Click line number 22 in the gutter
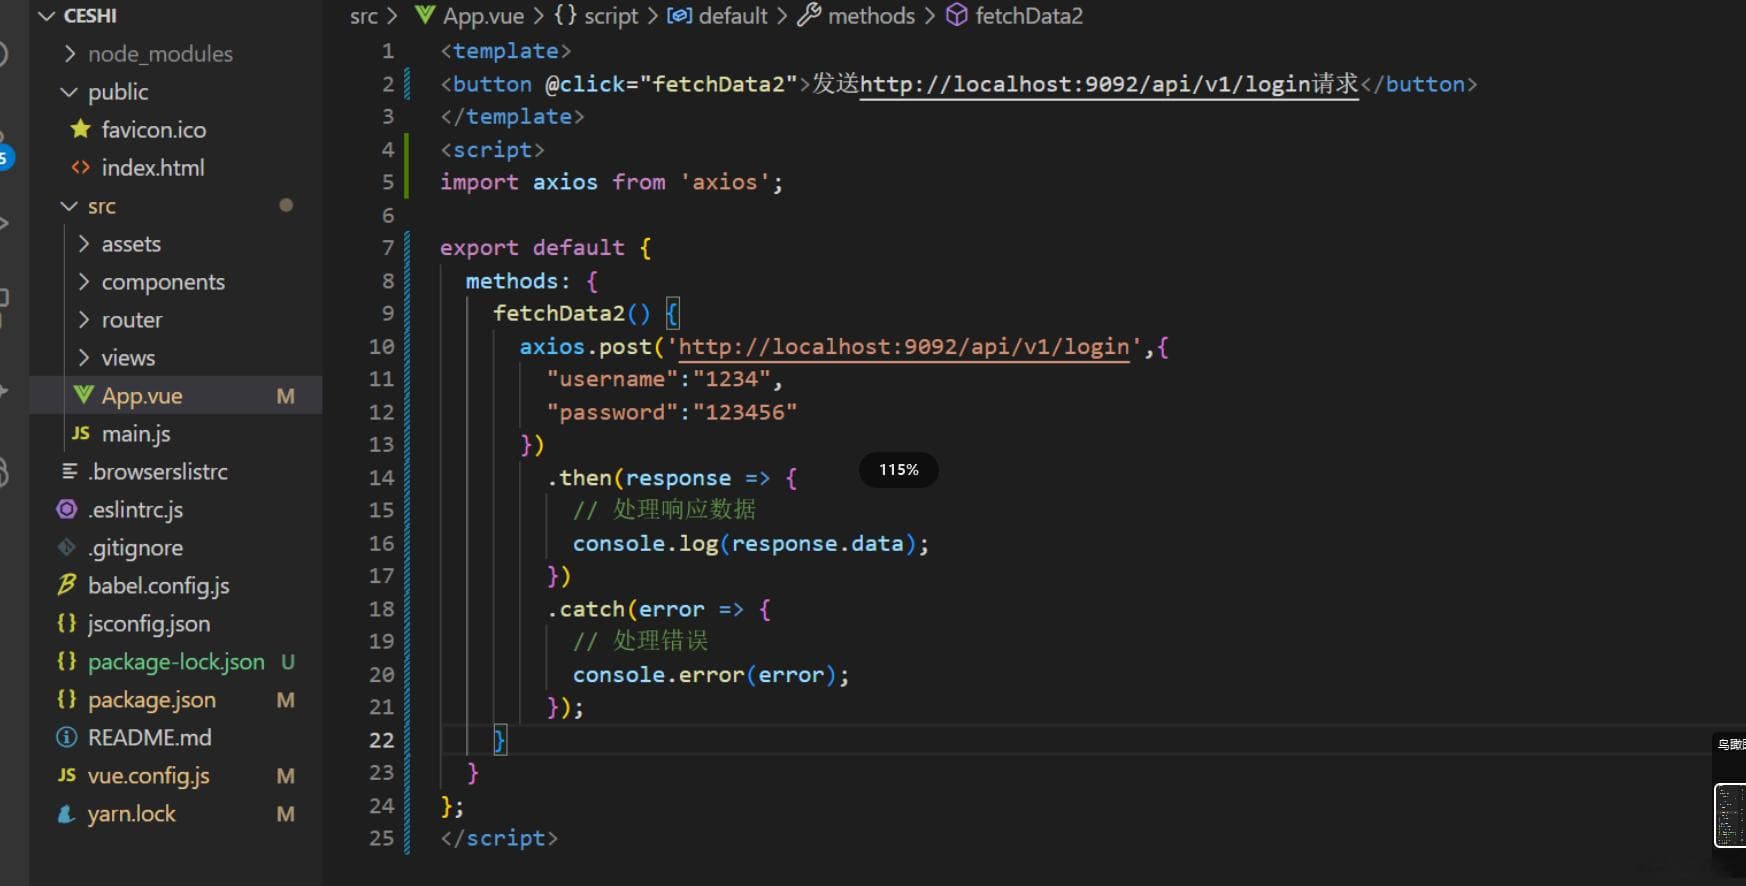Image resolution: width=1746 pixels, height=886 pixels. [382, 740]
